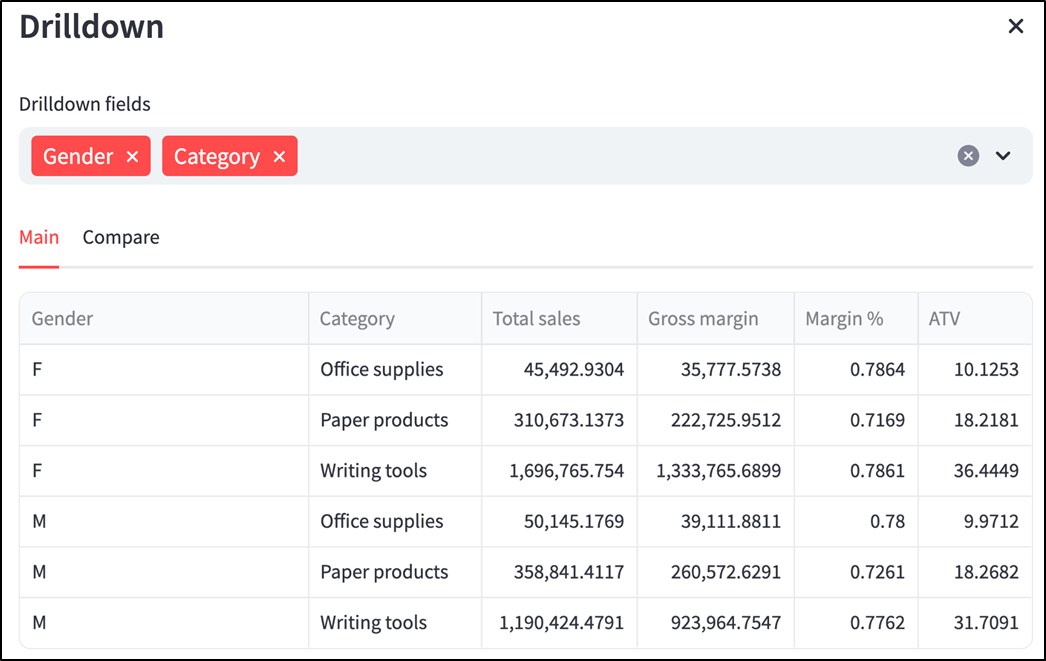Click the 0.78 margin percent cell
This screenshot has width=1046, height=661.
856,522
